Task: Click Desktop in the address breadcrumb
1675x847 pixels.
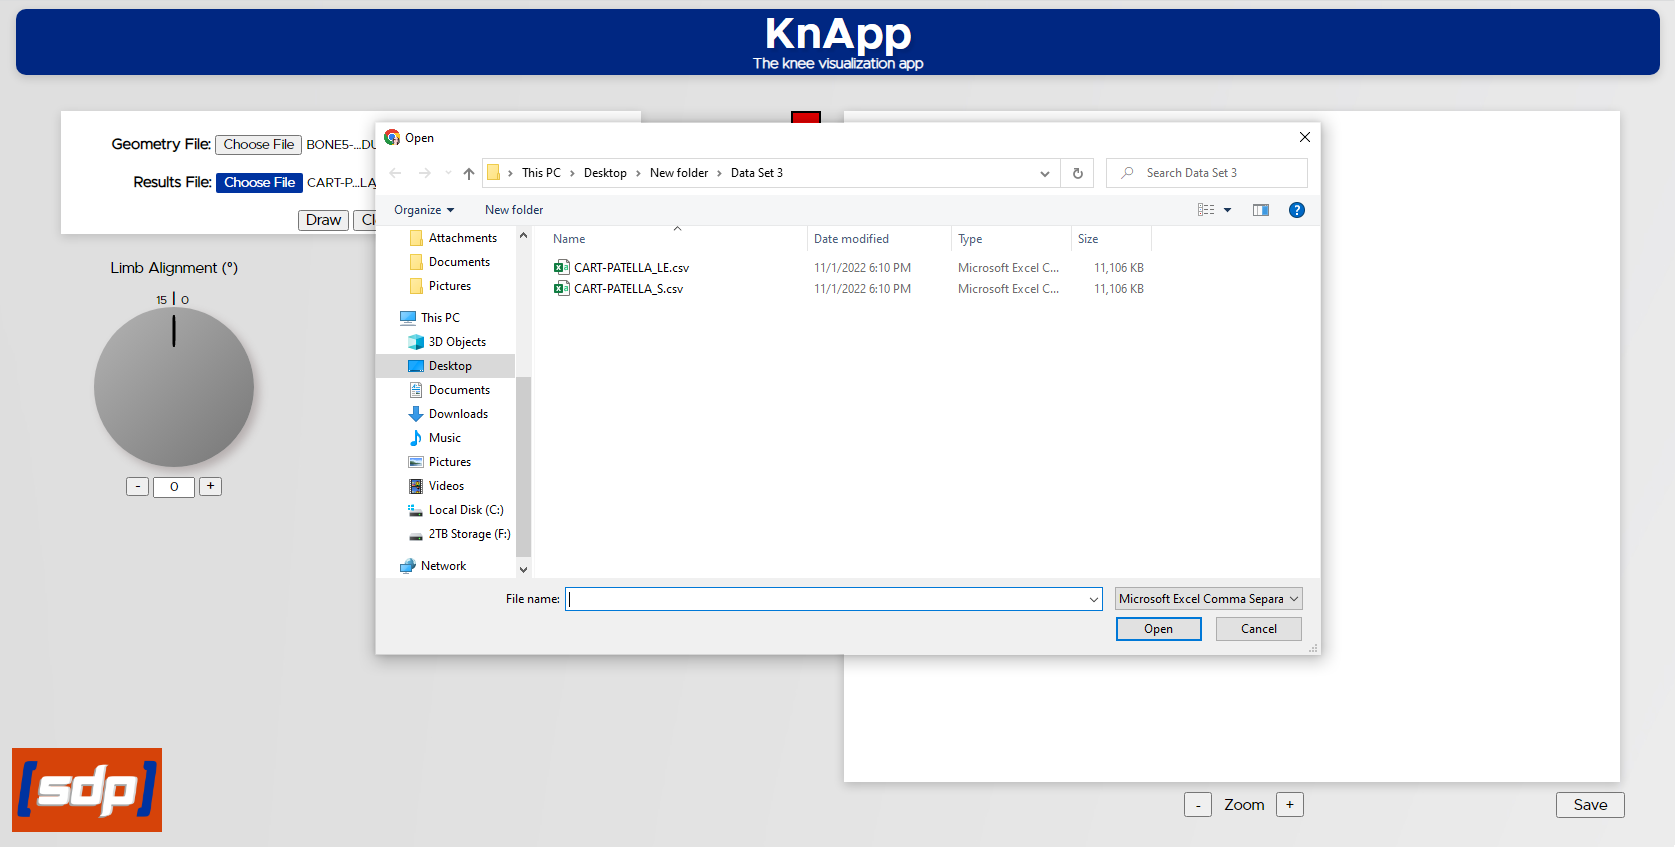Action: click(605, 173)
